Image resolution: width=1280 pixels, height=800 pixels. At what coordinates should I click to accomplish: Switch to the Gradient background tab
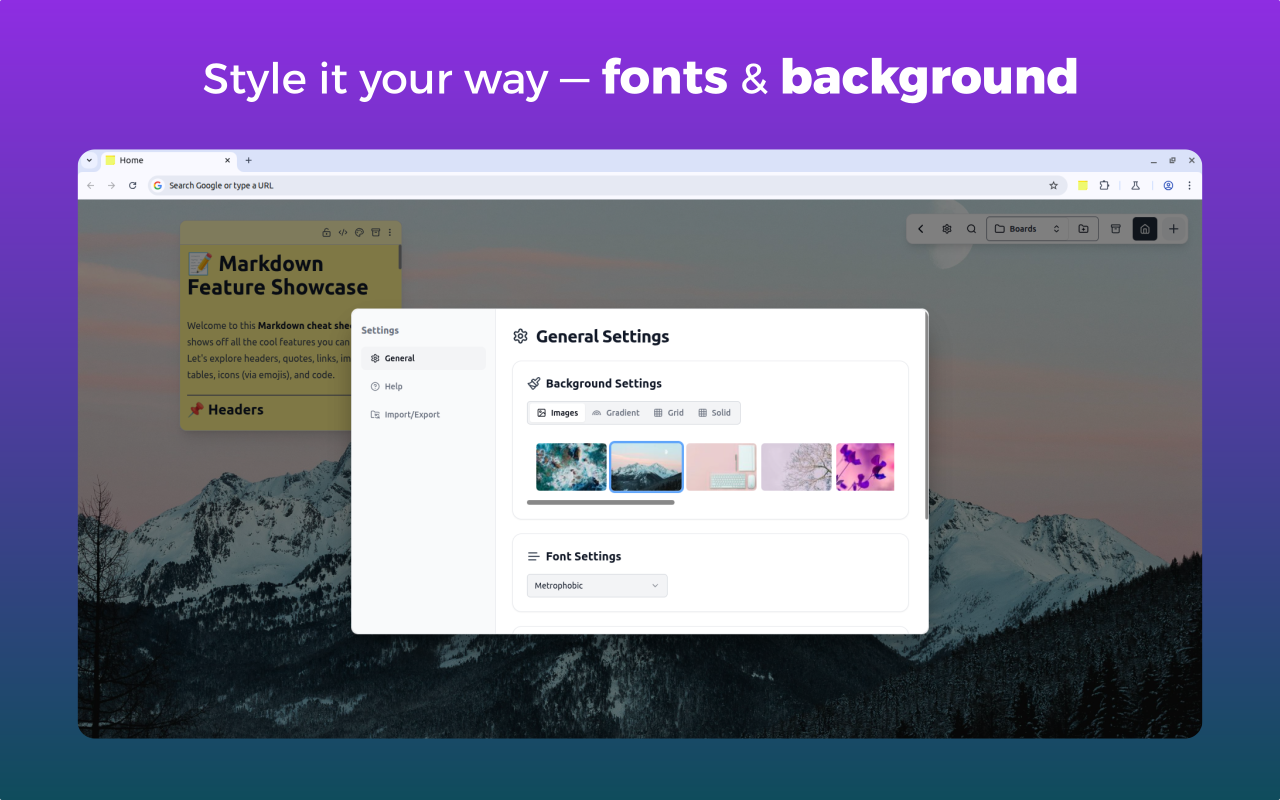pos(615,413)
